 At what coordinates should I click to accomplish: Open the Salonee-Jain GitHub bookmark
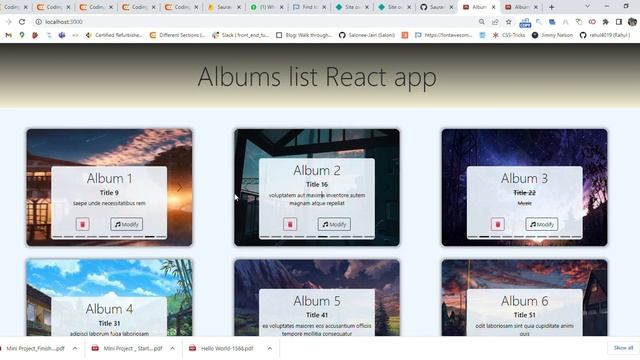click(367, 35)
